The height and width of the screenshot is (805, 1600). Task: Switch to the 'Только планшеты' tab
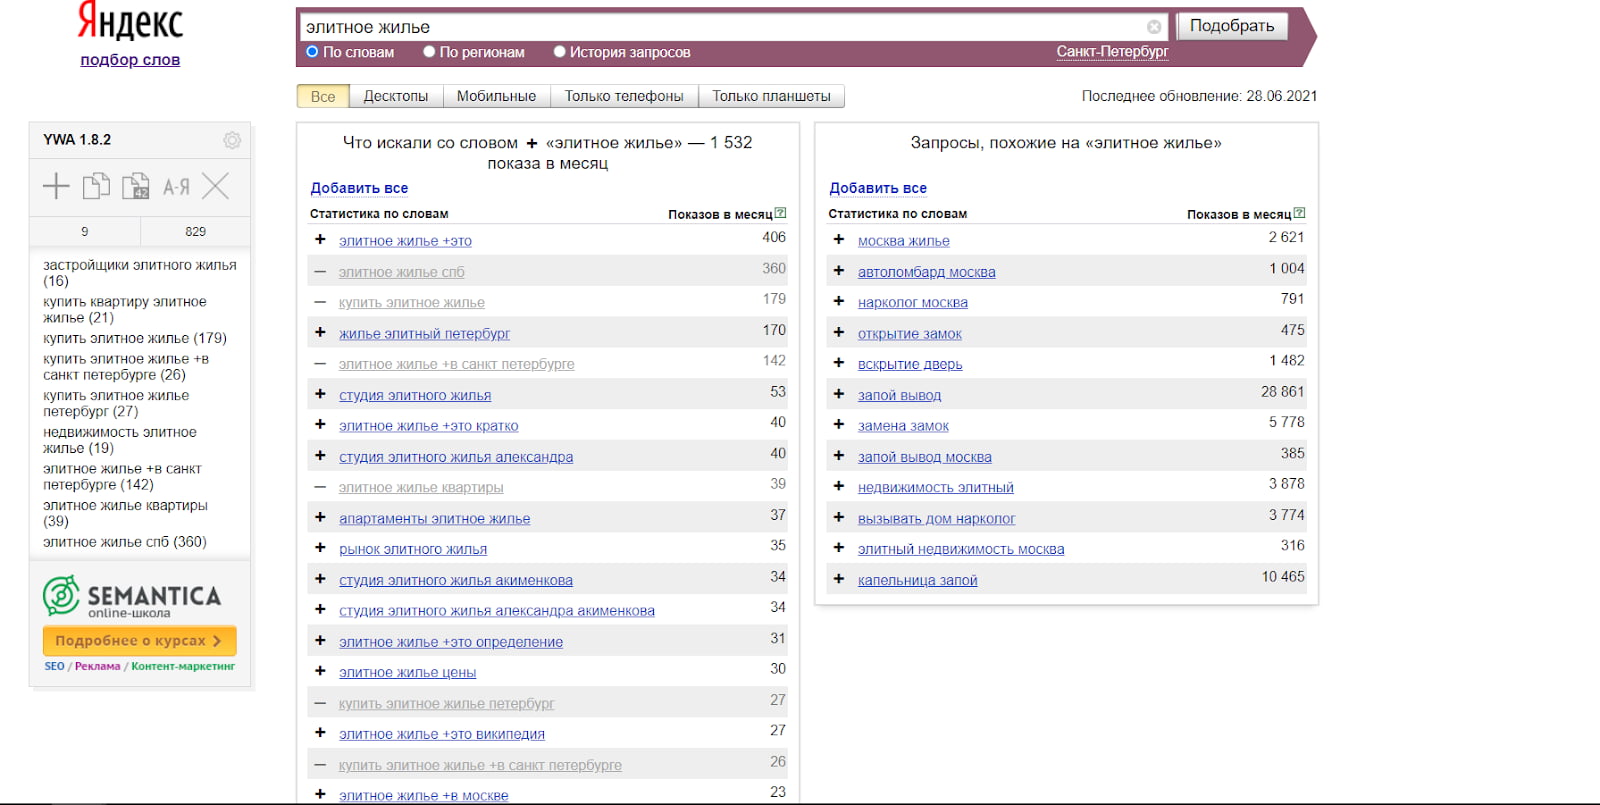tap(771, 96)
